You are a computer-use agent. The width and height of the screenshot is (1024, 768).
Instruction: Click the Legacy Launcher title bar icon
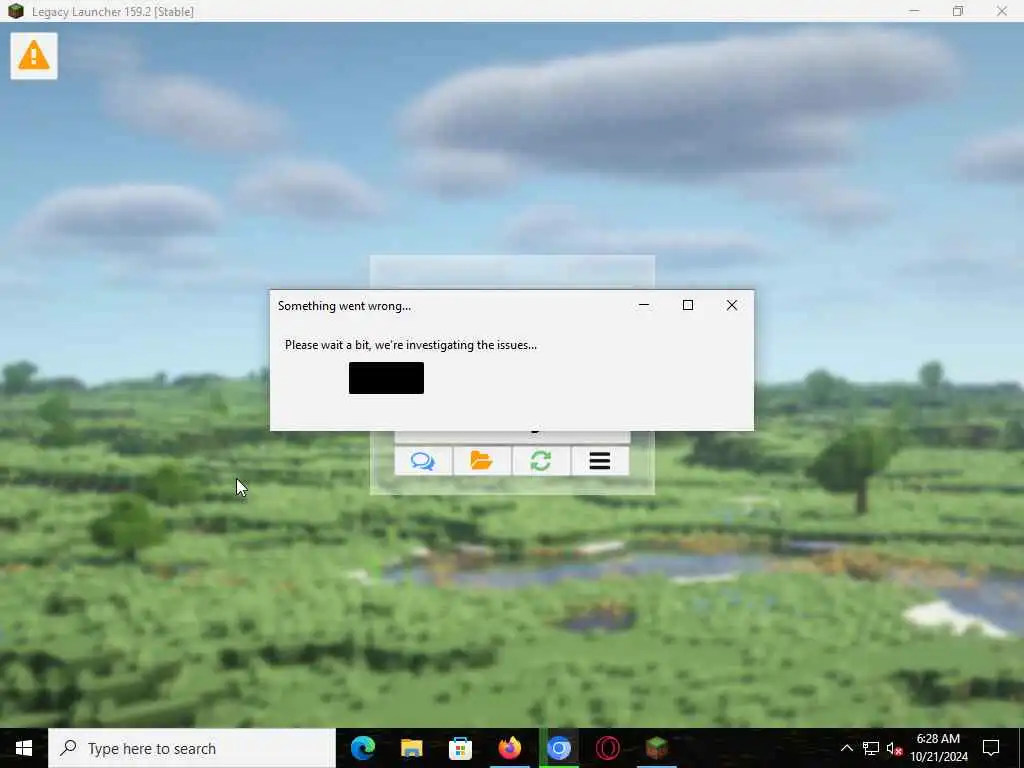coord(16,11)
